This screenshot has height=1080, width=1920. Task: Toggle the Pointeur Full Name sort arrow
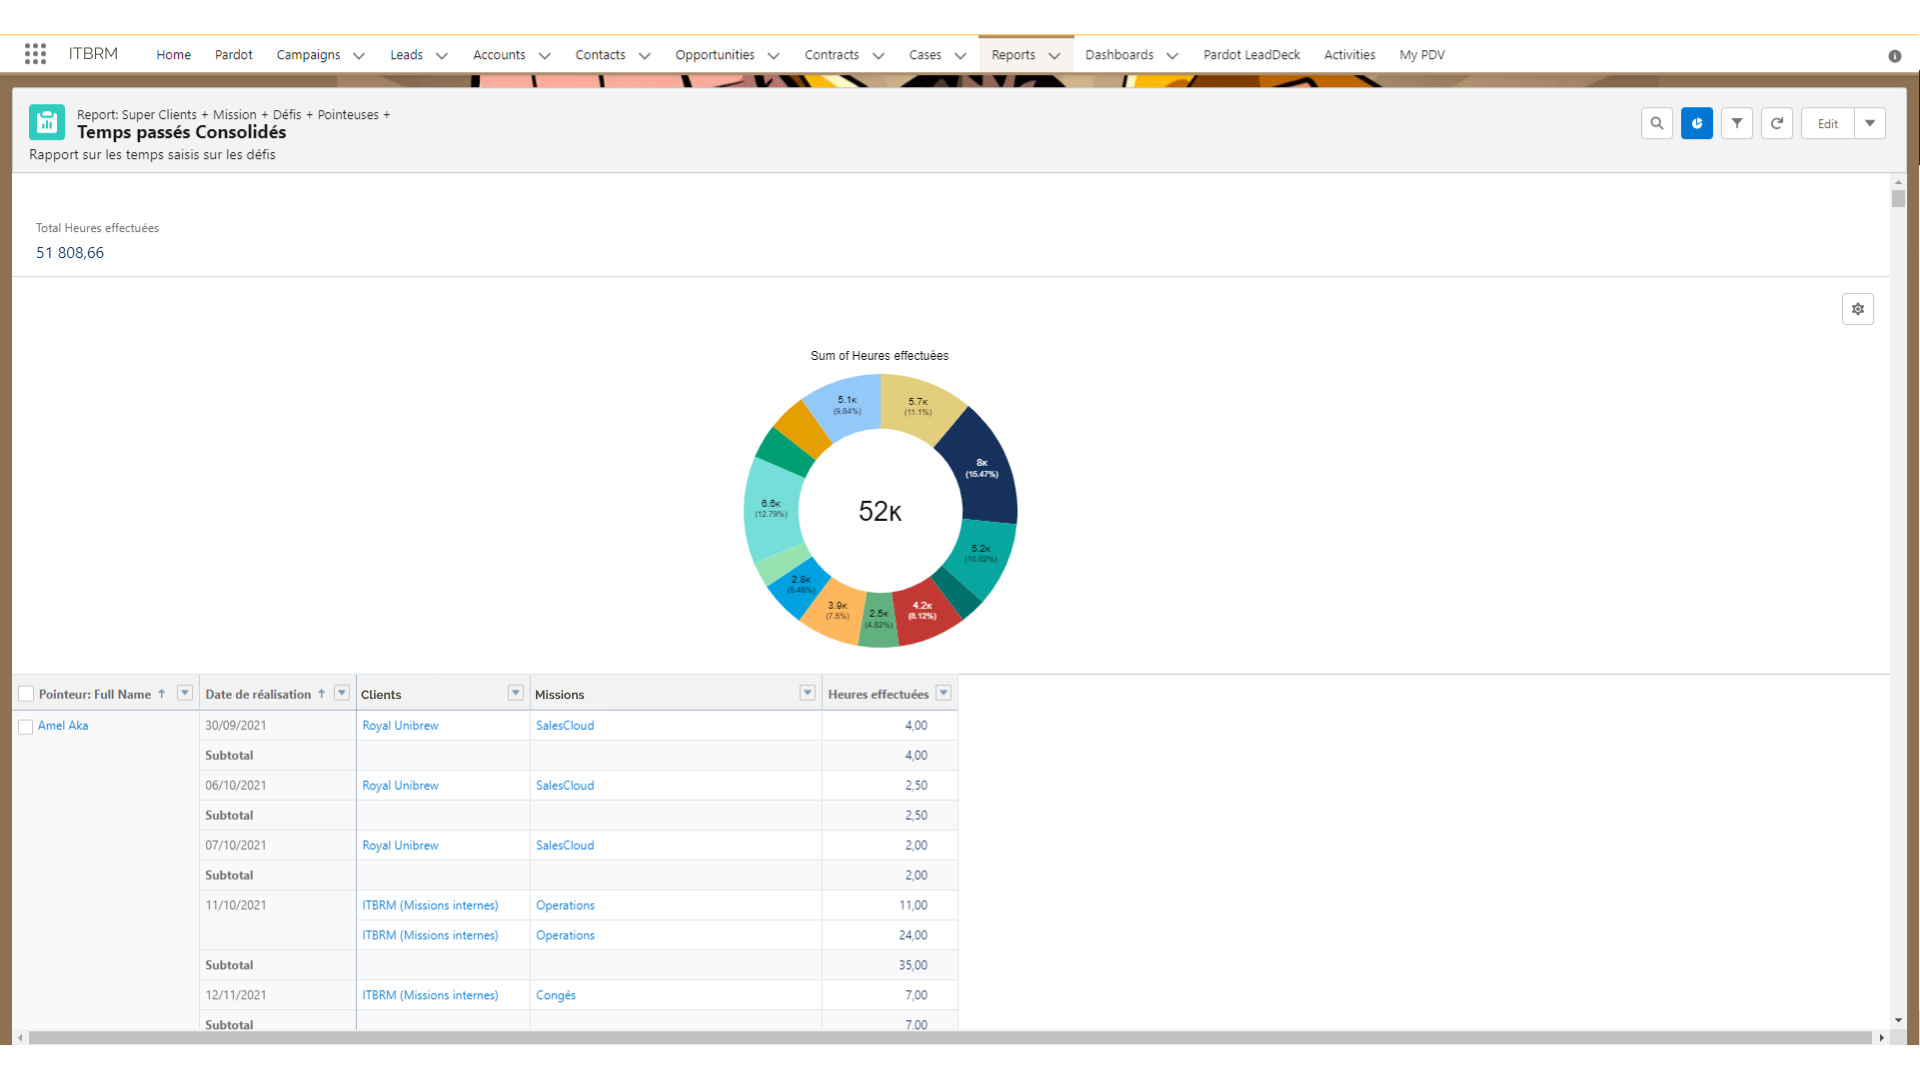pos(160,694)
